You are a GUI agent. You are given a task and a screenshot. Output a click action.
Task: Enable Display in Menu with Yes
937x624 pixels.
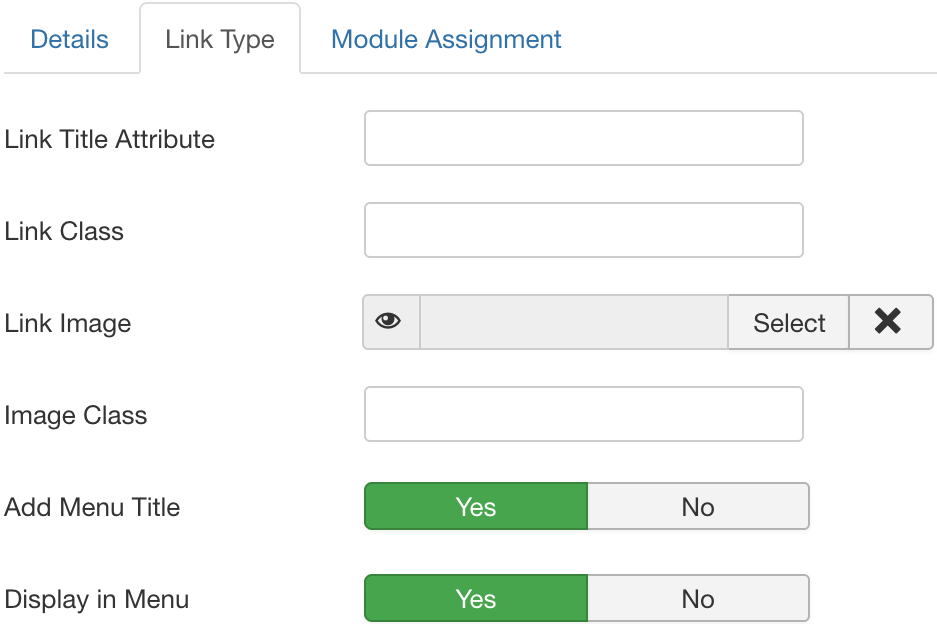coord(476,599)
